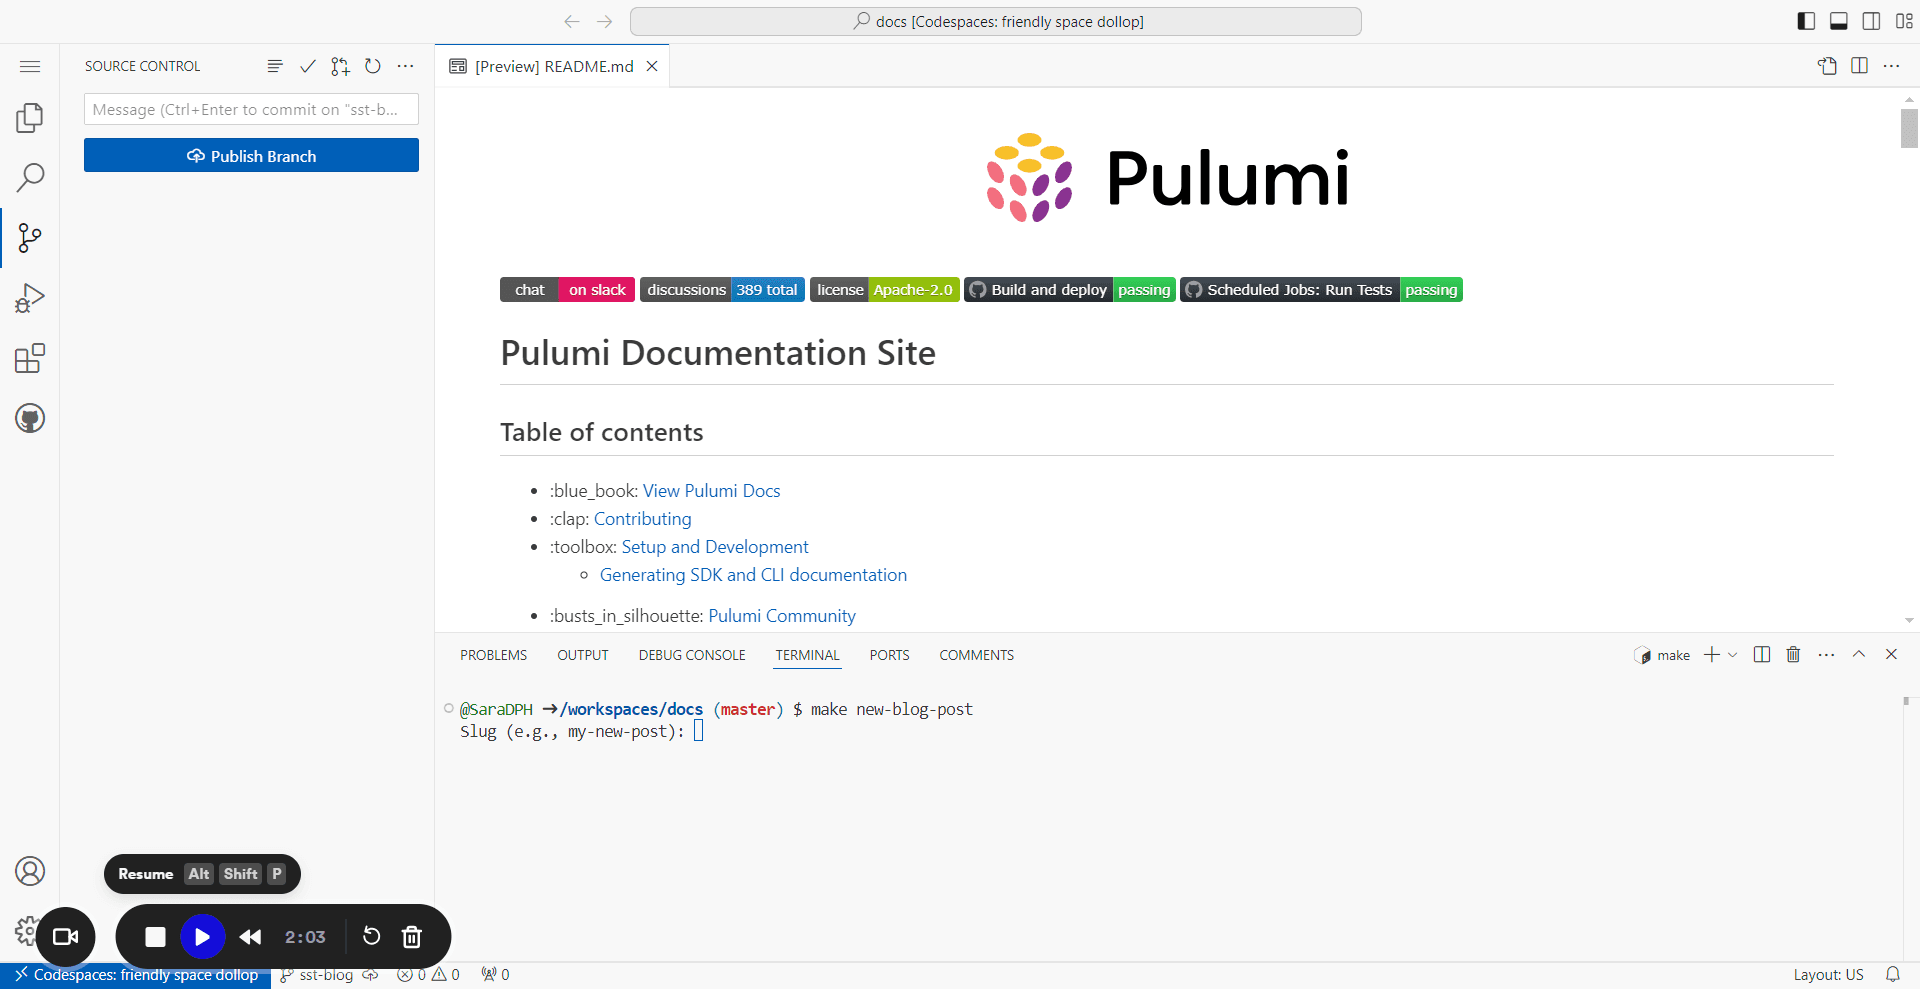The width and height of the screenshot is (1920, 989).
Task: Switch to the Output tab
Action: point(583,655)
